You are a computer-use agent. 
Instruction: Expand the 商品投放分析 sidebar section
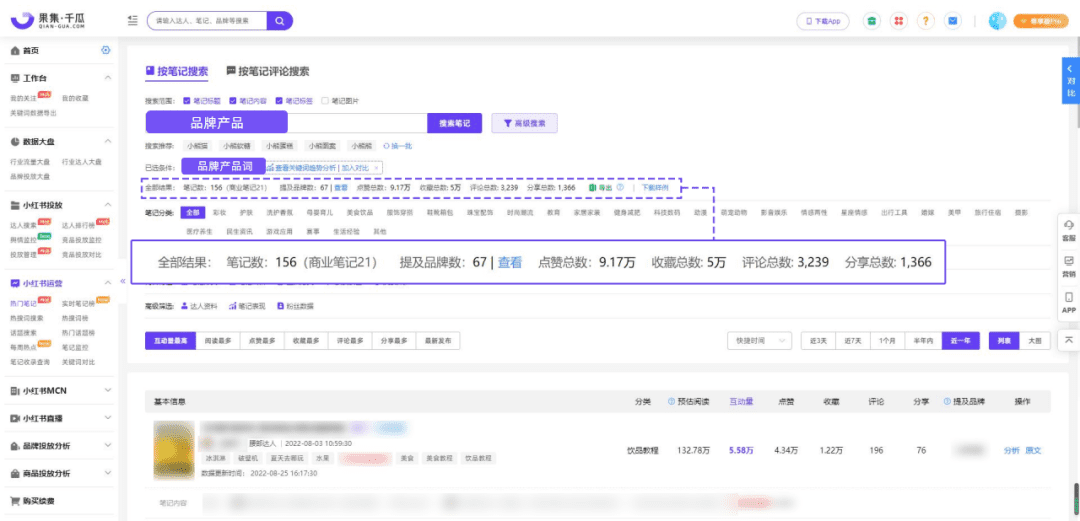pyautogui.click(x=107, y=473)
